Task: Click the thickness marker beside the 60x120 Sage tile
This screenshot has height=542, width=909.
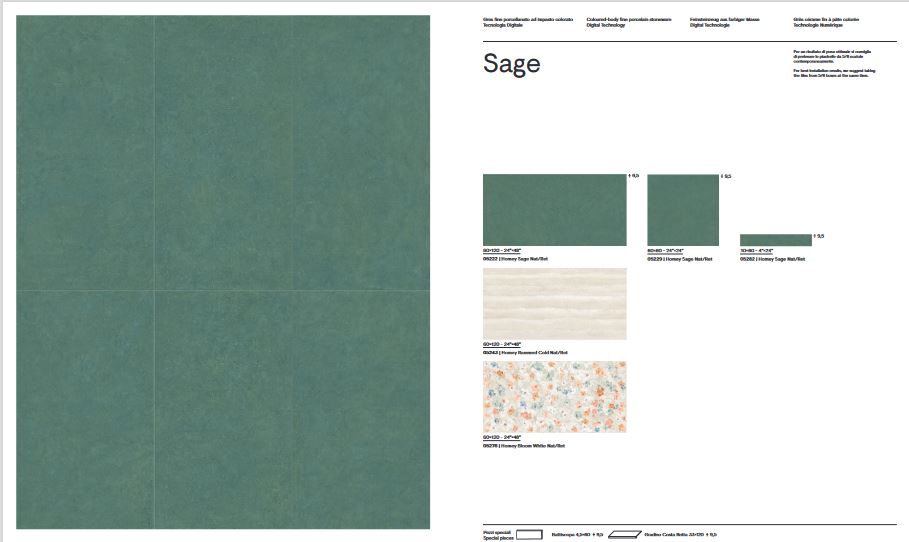Action: coord(633,175)
